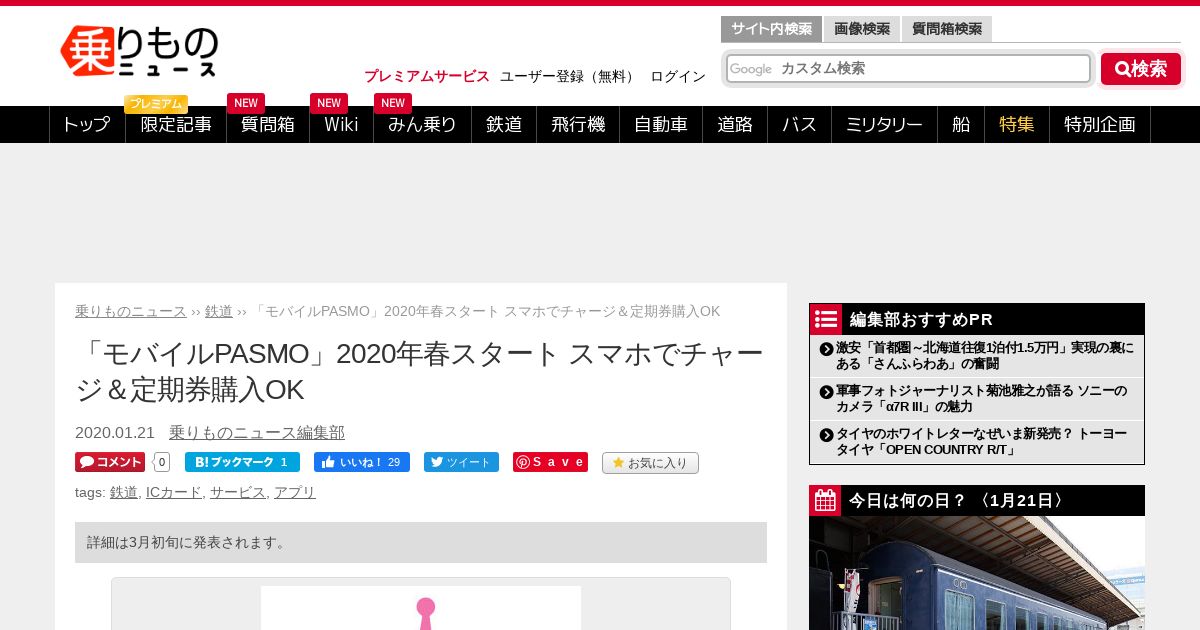Image resolution: width=1200 pixels, height=630 pixels.
Task: Open the 特別企画 menu item
Action: [1100, 124]
